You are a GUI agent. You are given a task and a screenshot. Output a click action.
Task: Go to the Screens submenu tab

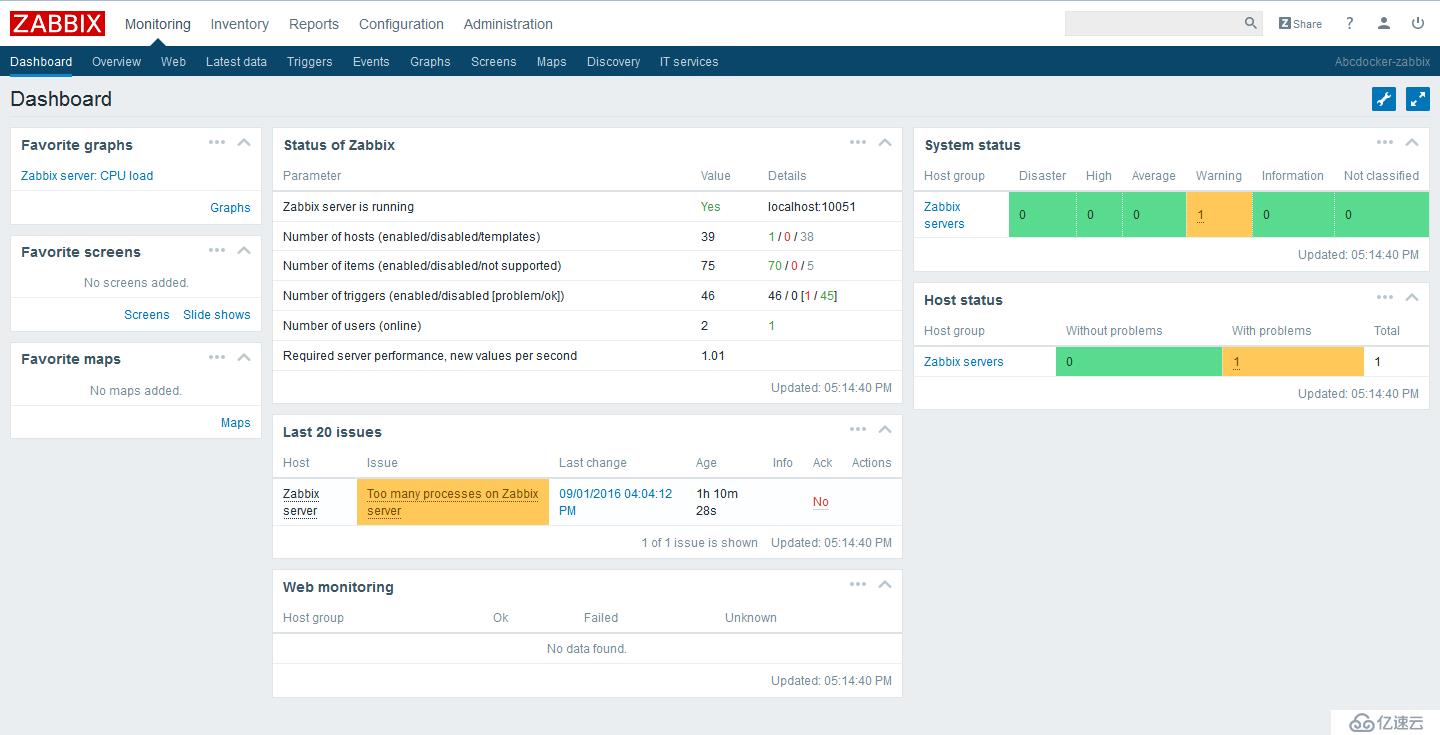(x=493, y=62)
